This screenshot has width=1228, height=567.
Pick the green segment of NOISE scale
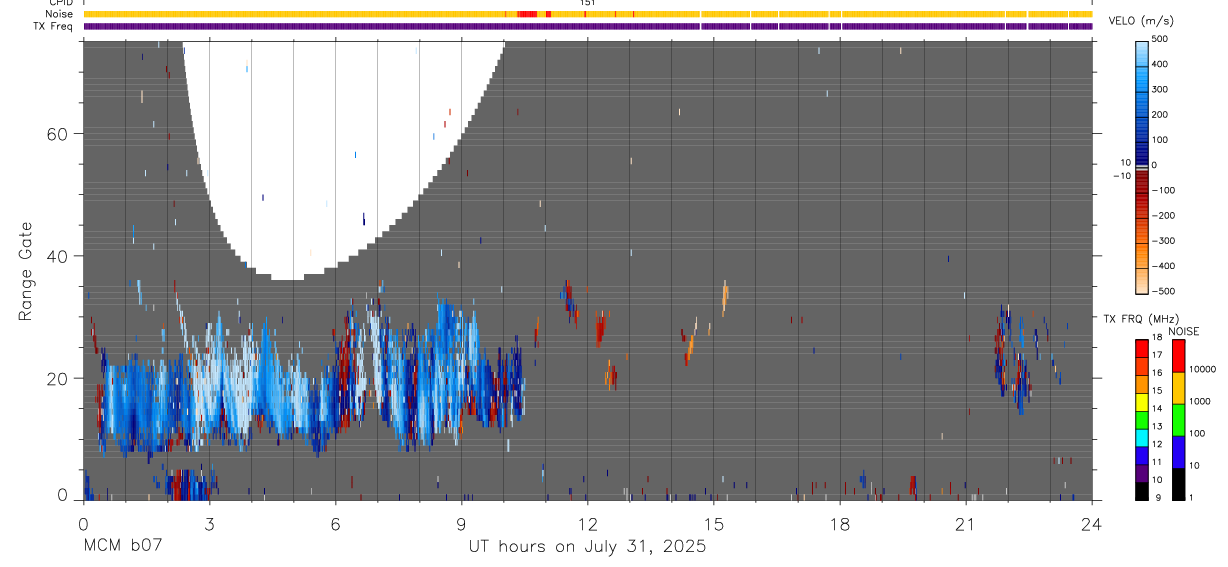[x=1178, y=420]
